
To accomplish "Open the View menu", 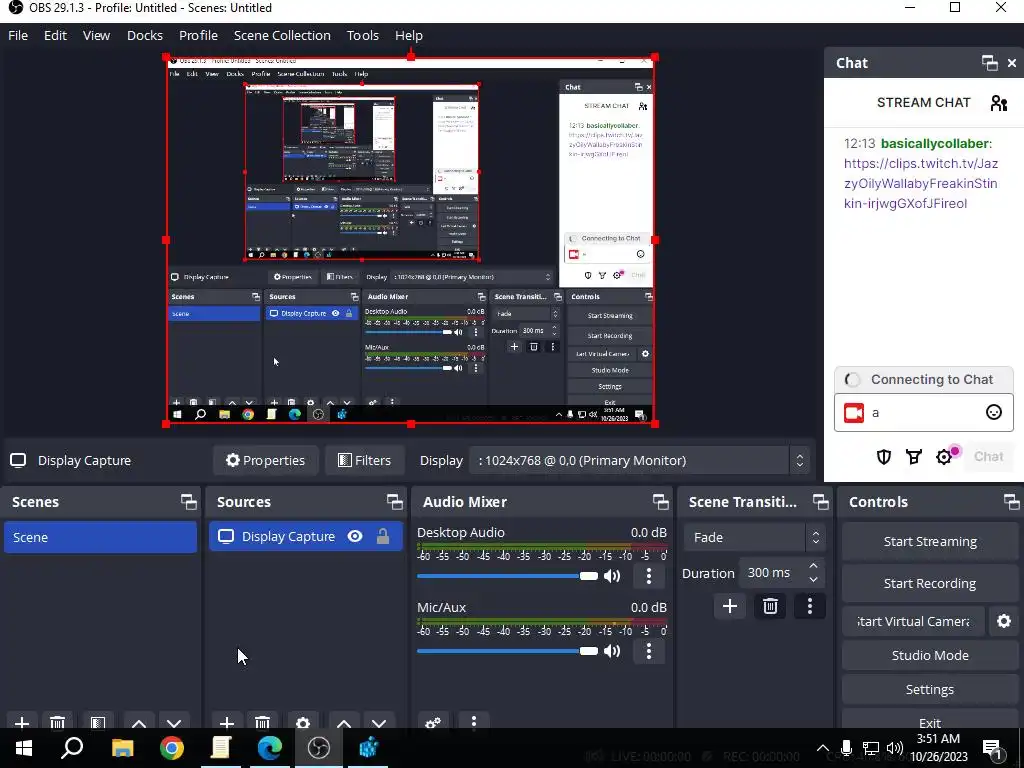I will 96,35.
